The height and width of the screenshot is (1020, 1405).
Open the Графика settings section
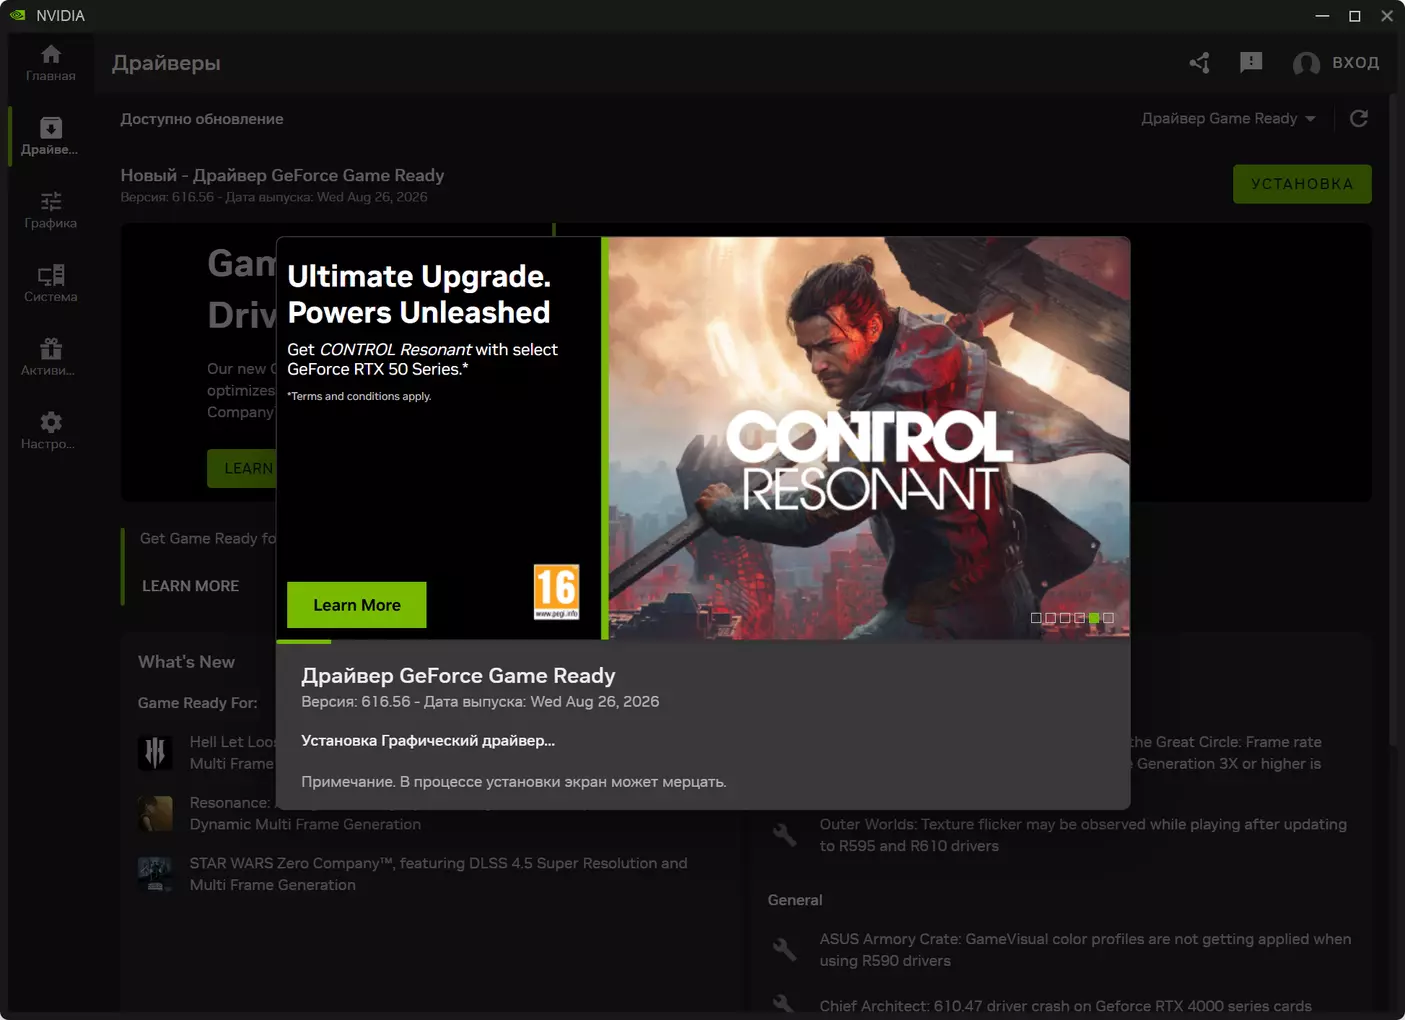tap(51, 210)
